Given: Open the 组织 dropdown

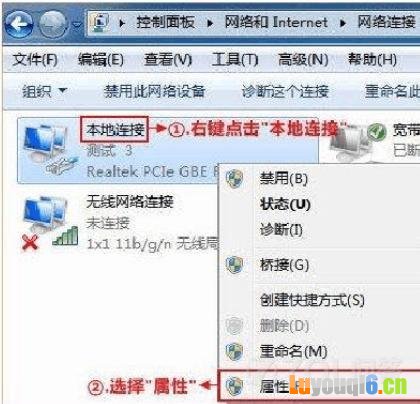Looking at the screenshot, I should point(45,91).
